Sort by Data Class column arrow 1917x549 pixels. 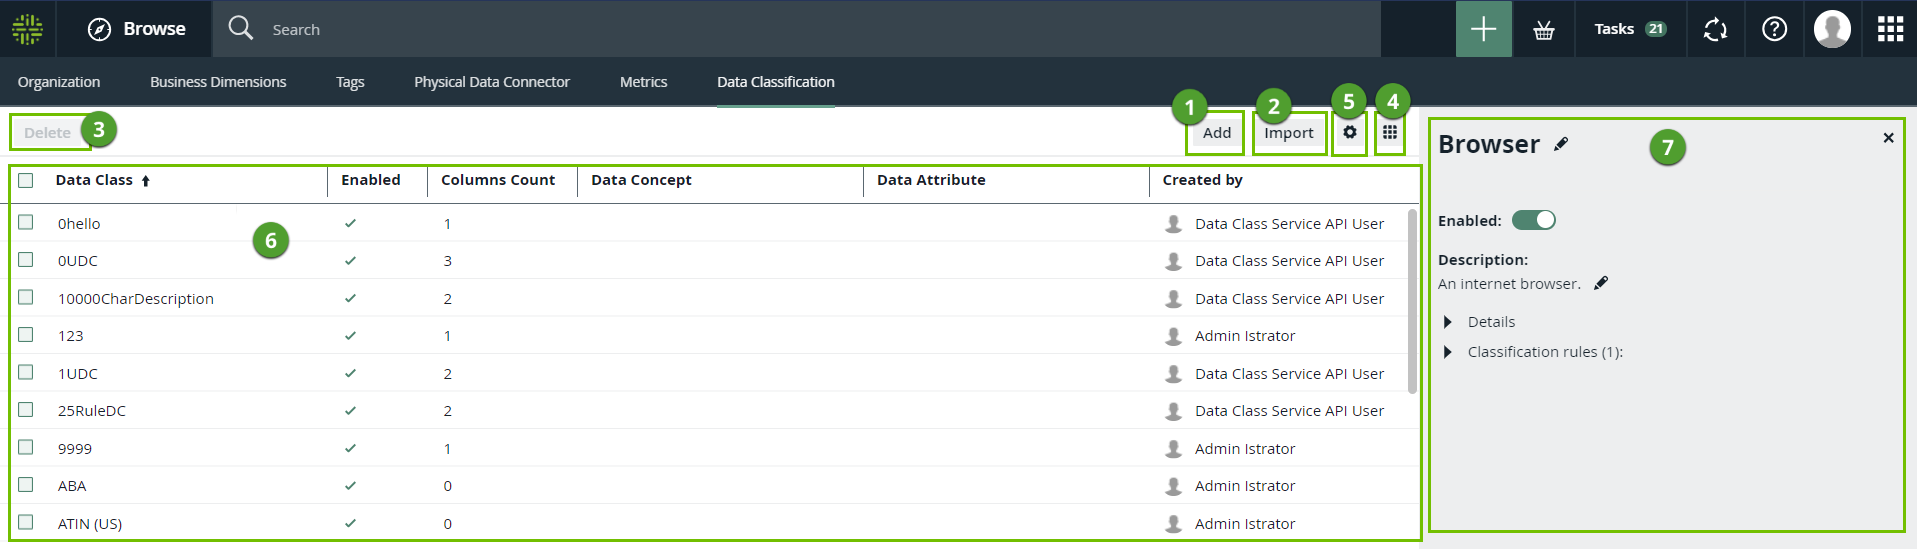click(x=146, y=181)
